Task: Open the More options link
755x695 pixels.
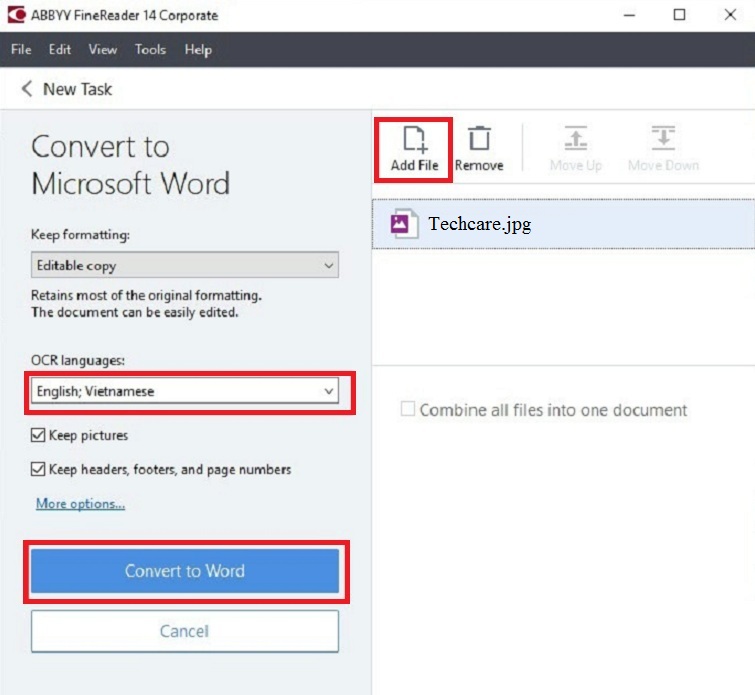Action: tap(80, 504)
